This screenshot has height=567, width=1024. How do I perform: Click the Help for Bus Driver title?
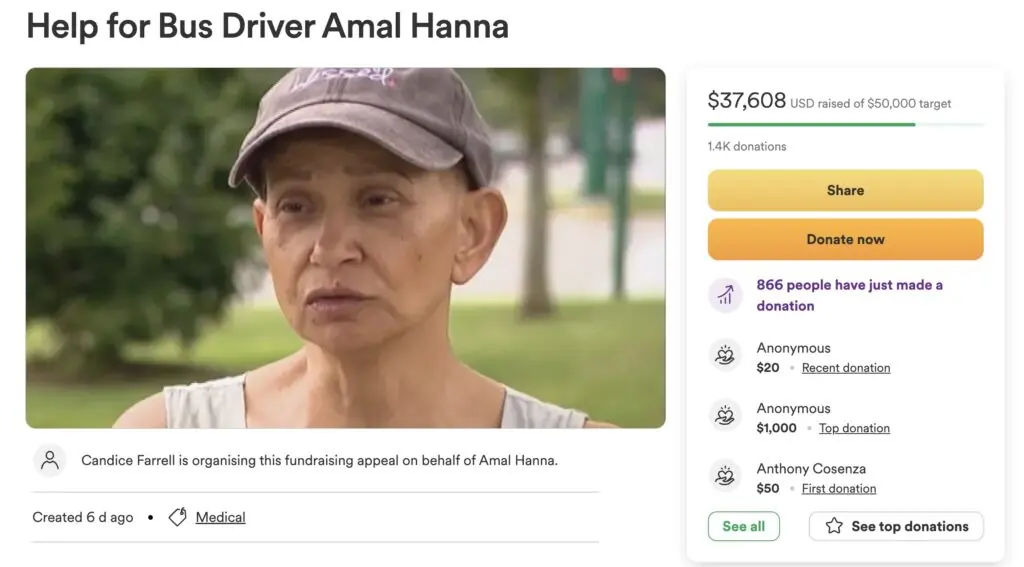point(267,26)
